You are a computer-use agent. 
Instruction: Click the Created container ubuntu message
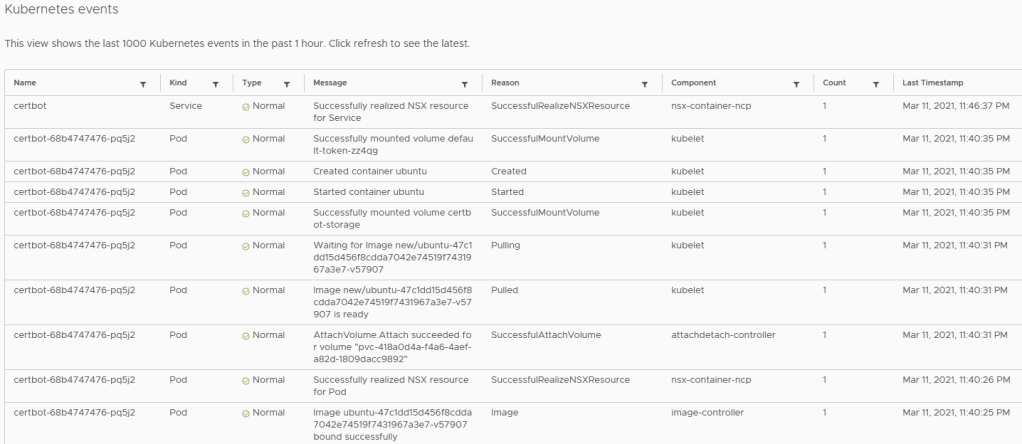370,171
